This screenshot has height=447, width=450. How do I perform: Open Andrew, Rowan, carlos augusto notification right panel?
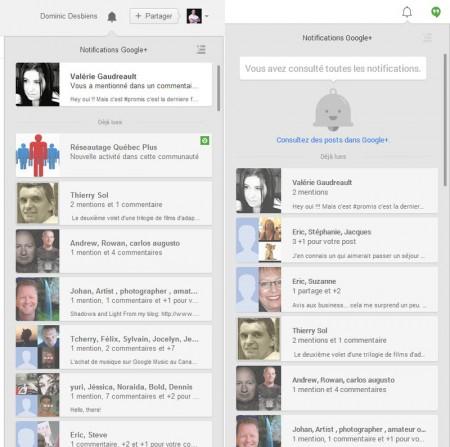pyautogui.click(x=337, y=388)
